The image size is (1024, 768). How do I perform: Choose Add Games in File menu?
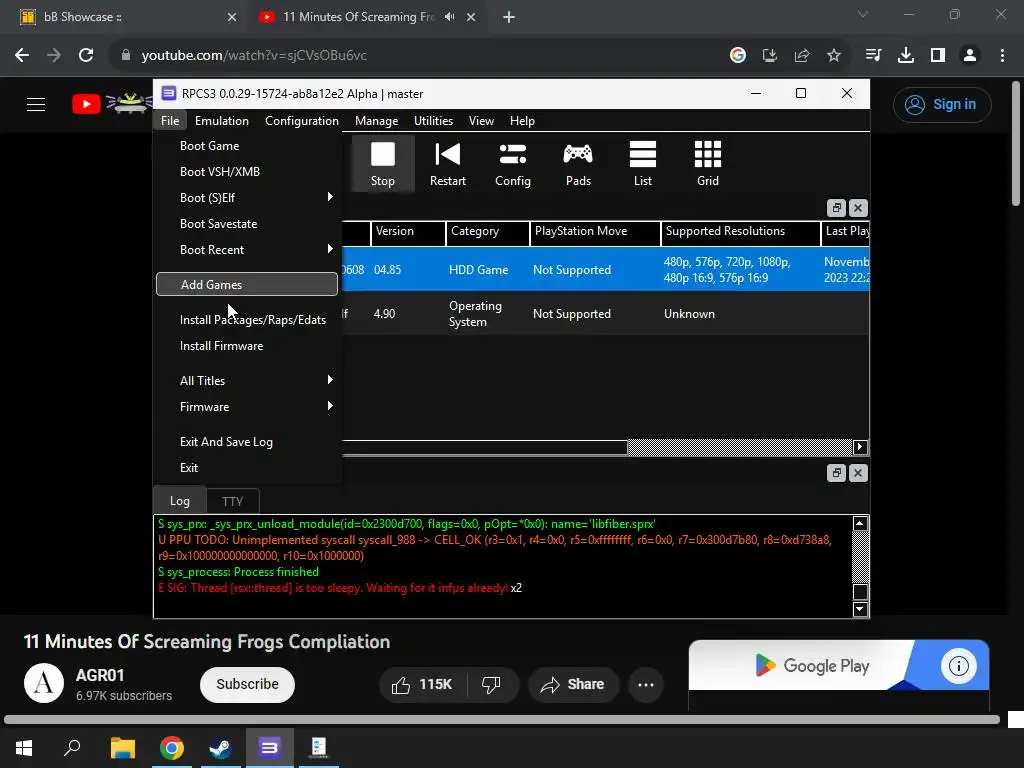point(247,284)
